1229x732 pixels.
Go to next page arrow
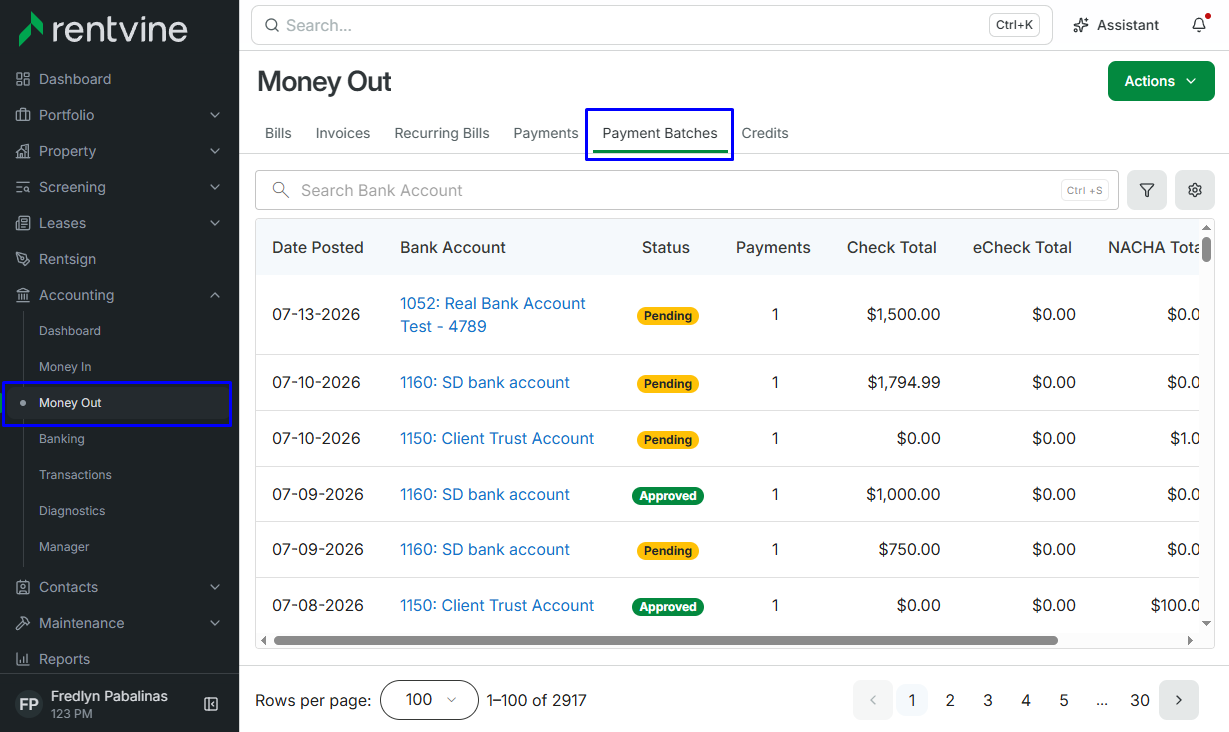pos(1179,700)
